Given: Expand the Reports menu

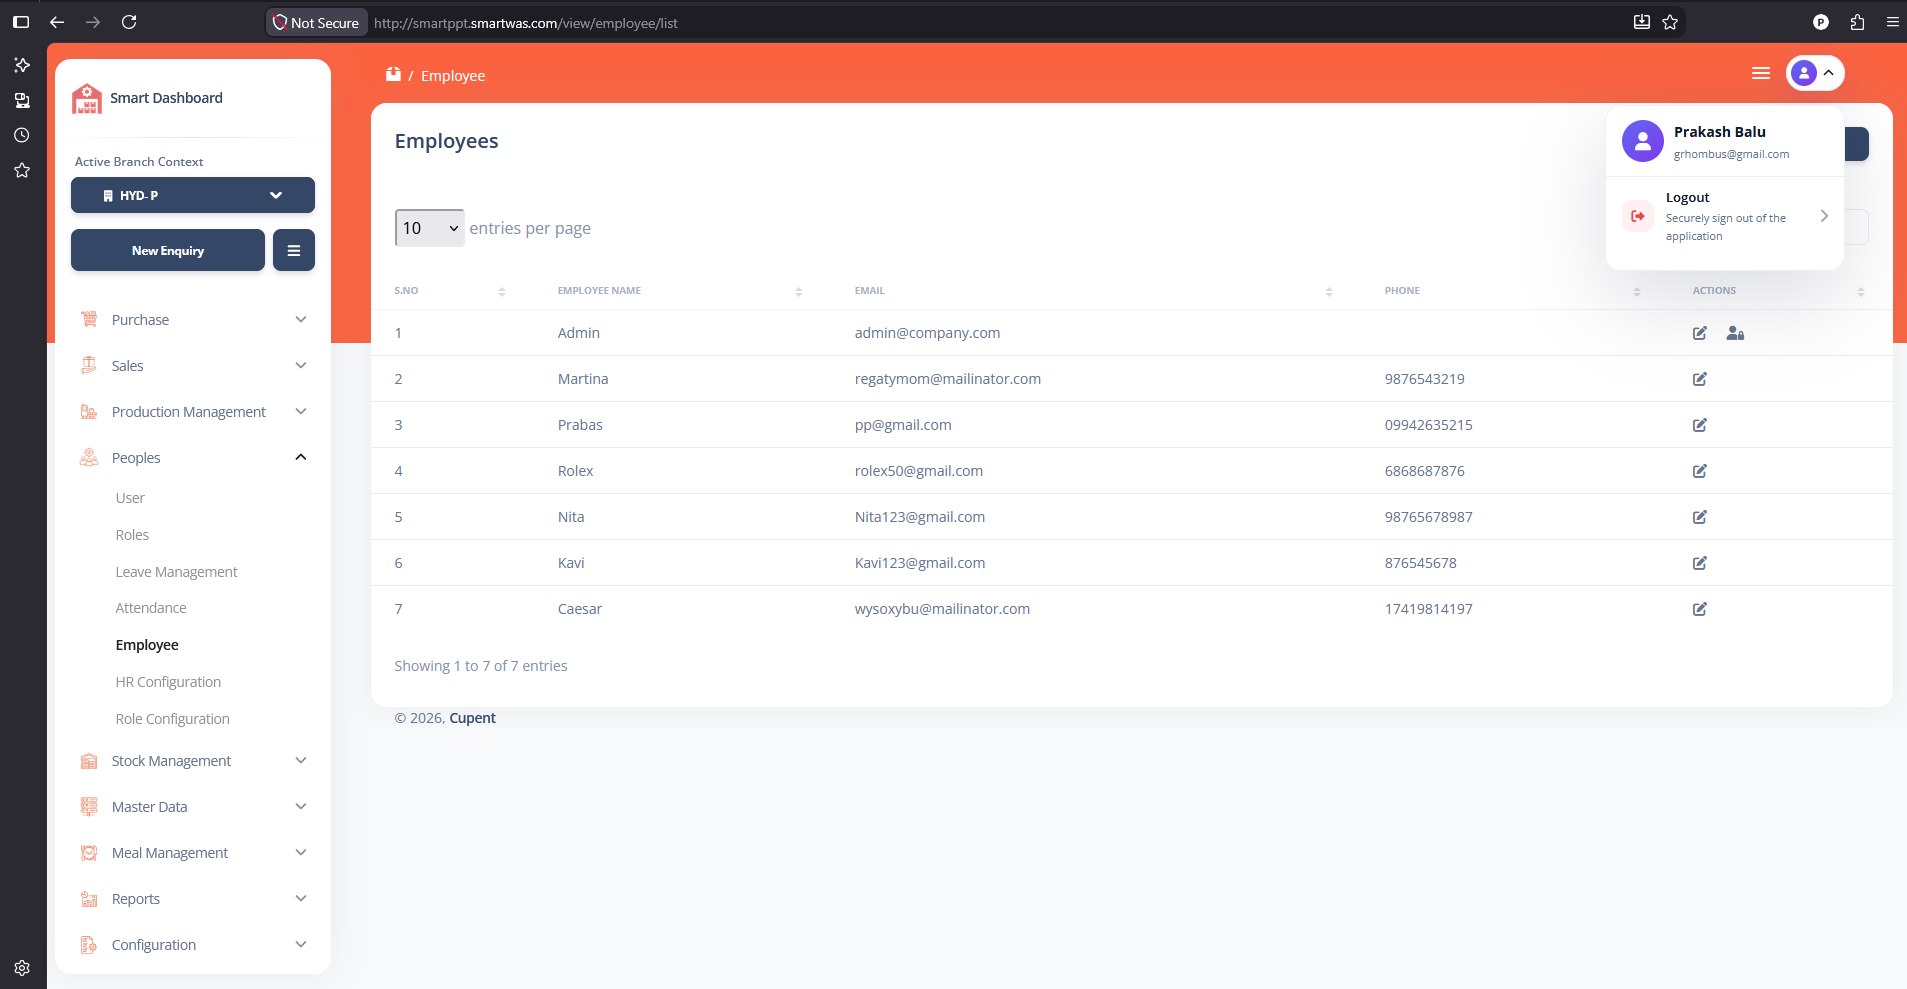Looking at the screenshot, I should 193,899.
